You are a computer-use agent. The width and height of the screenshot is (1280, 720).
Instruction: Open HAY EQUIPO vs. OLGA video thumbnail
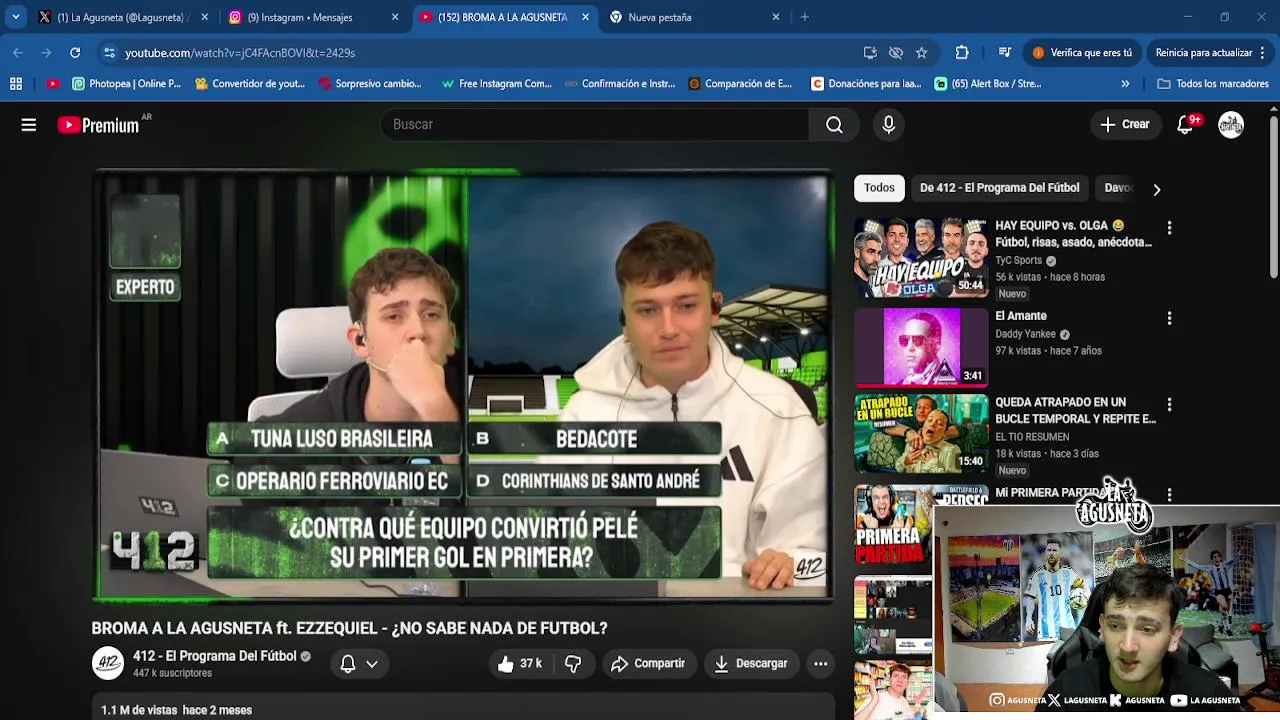(x=921, y=258)
